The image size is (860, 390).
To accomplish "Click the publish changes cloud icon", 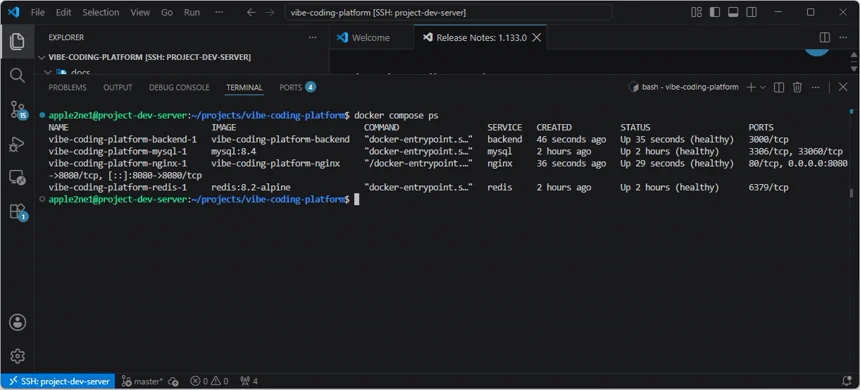I will (173, 381).
